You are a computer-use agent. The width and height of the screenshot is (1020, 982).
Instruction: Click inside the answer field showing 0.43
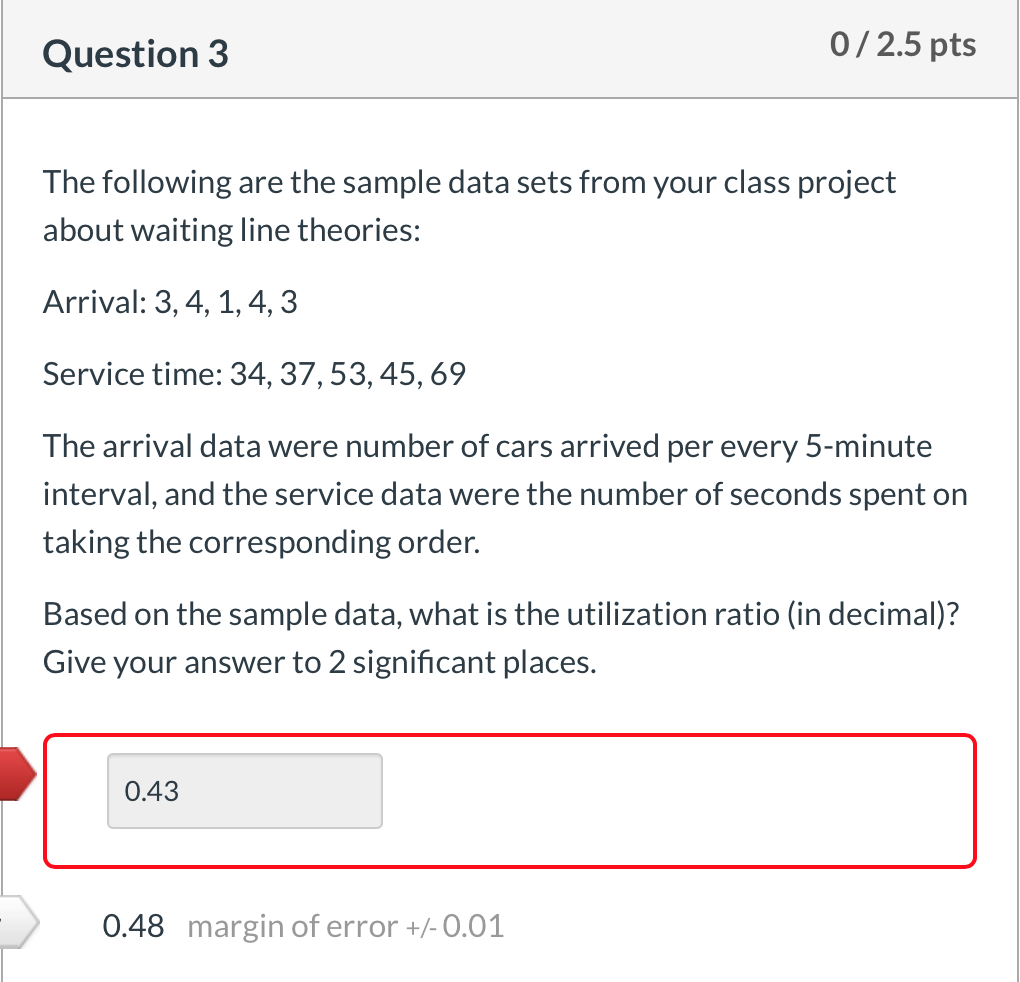click(x=244, y=790)
